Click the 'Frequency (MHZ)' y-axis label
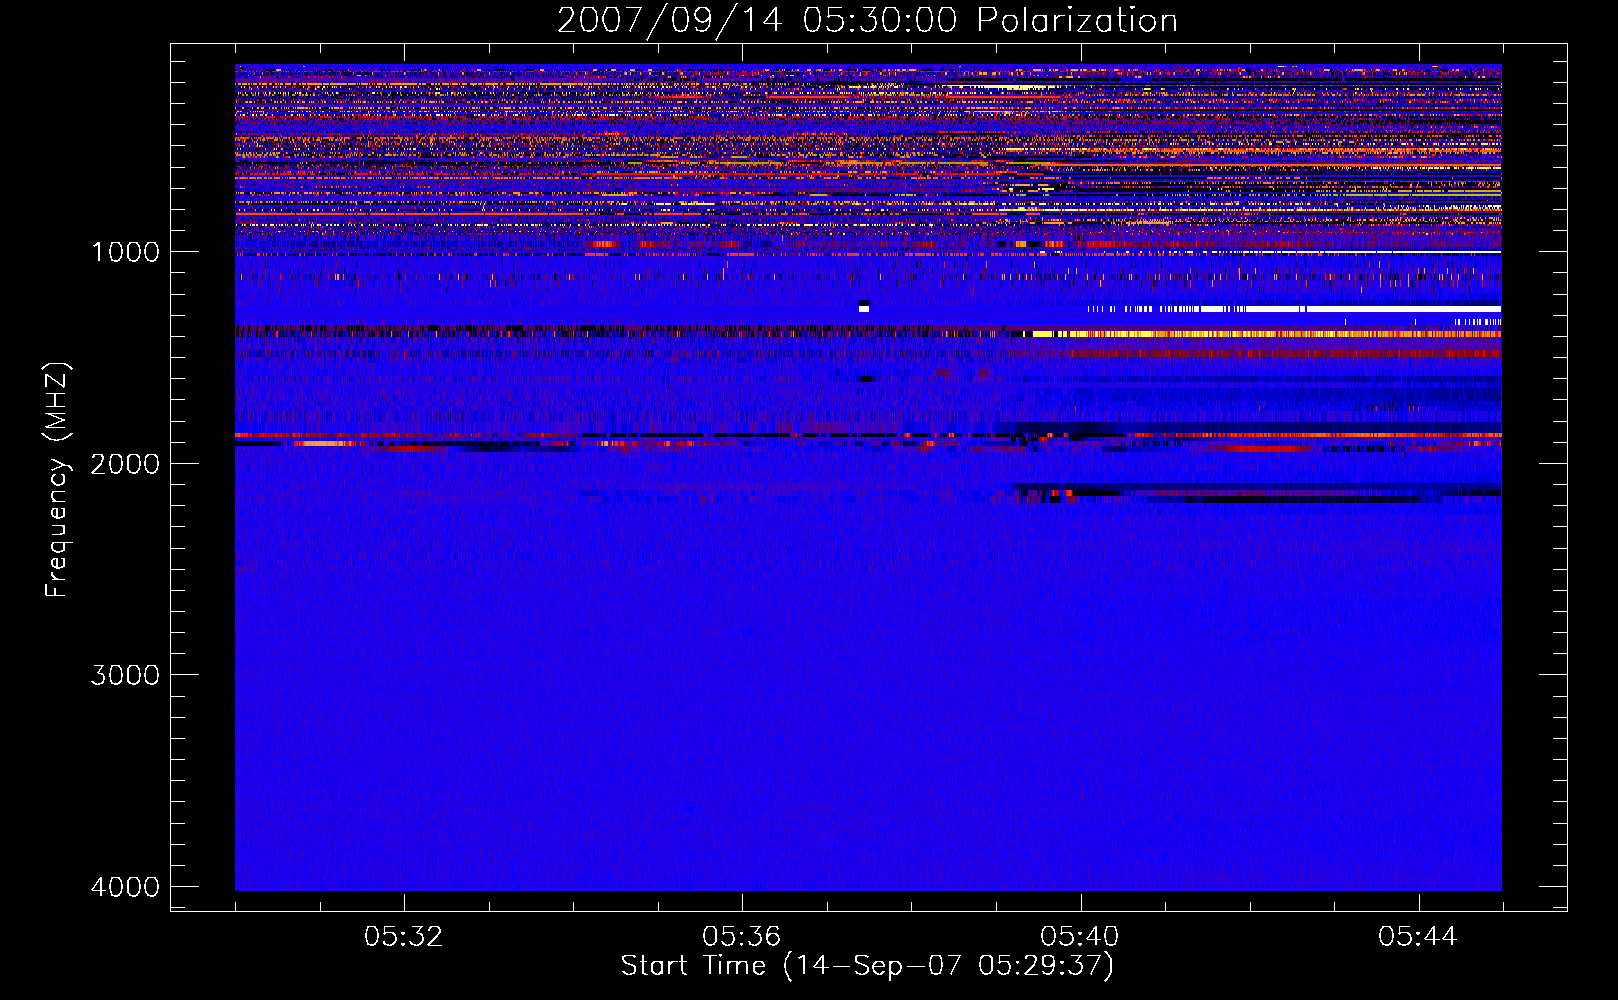The image size is (1618, 1000). (58, 480)
